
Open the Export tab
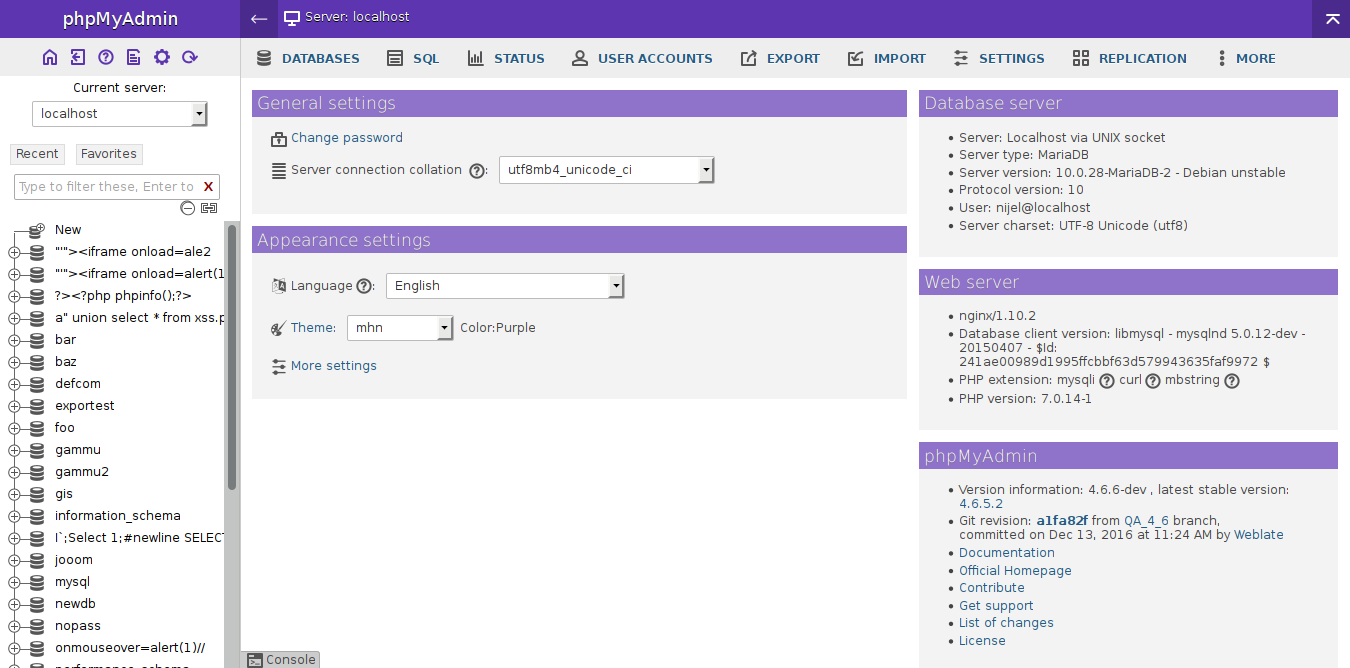[x=780, y=59]
